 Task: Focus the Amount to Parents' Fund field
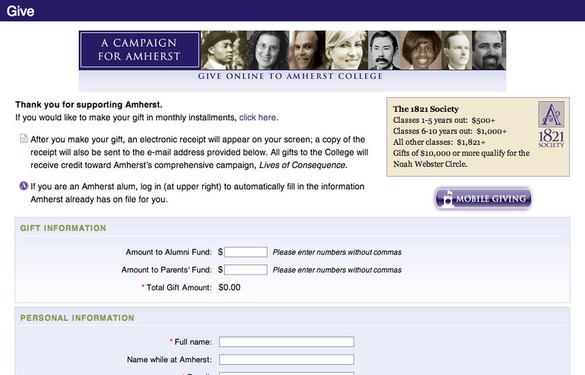click(x=245, y=269)
